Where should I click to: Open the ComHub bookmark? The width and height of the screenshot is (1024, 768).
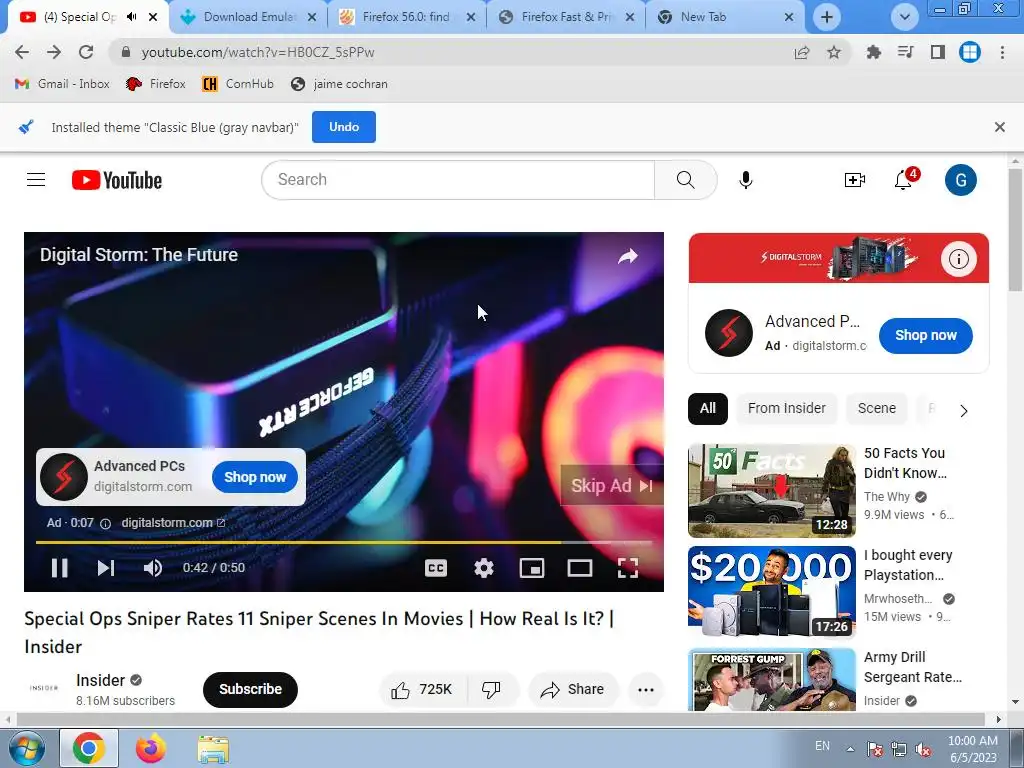[238, 84]
